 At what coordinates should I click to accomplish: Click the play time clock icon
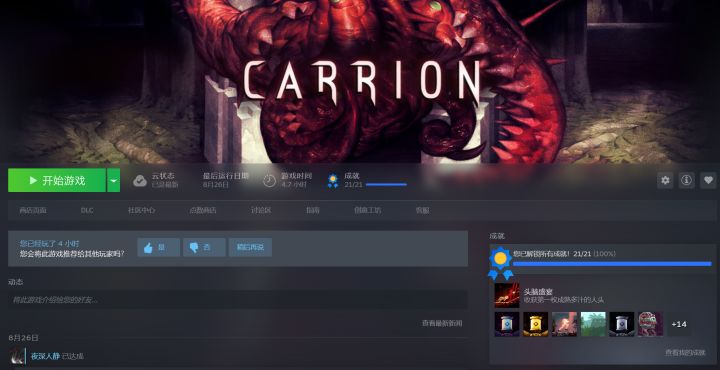coord(270,181)
